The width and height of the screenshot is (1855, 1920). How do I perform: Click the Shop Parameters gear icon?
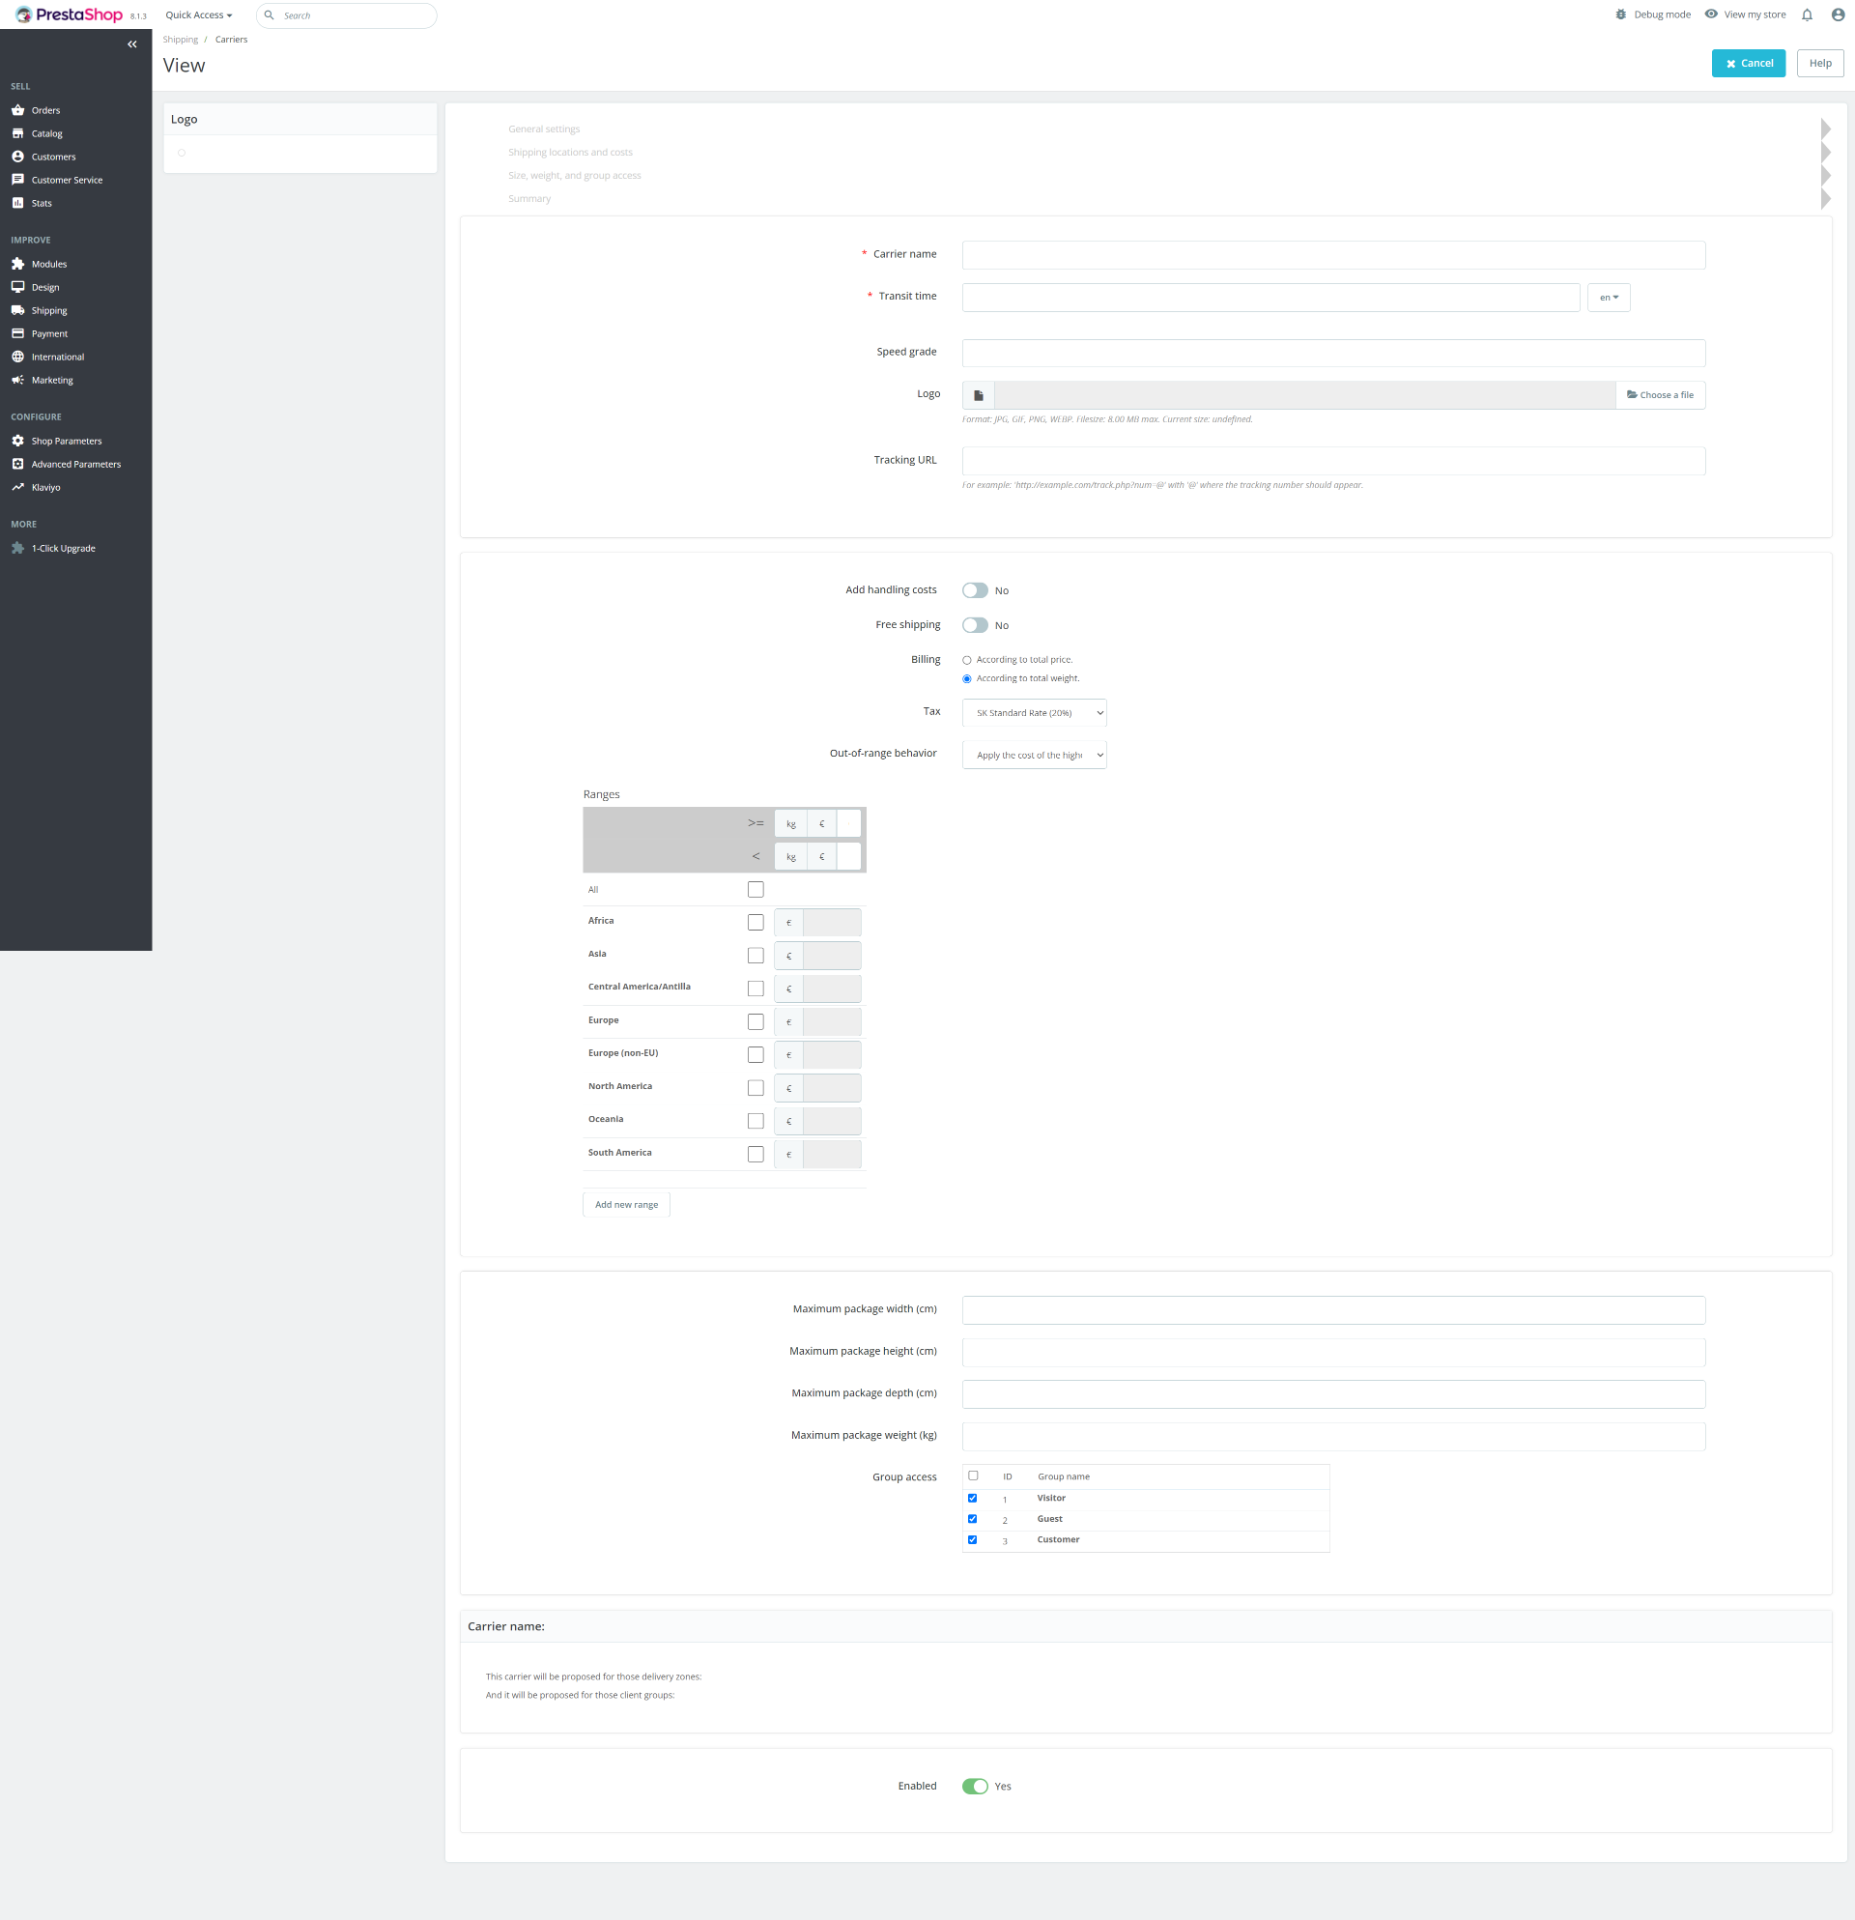(x=18, y=440)
